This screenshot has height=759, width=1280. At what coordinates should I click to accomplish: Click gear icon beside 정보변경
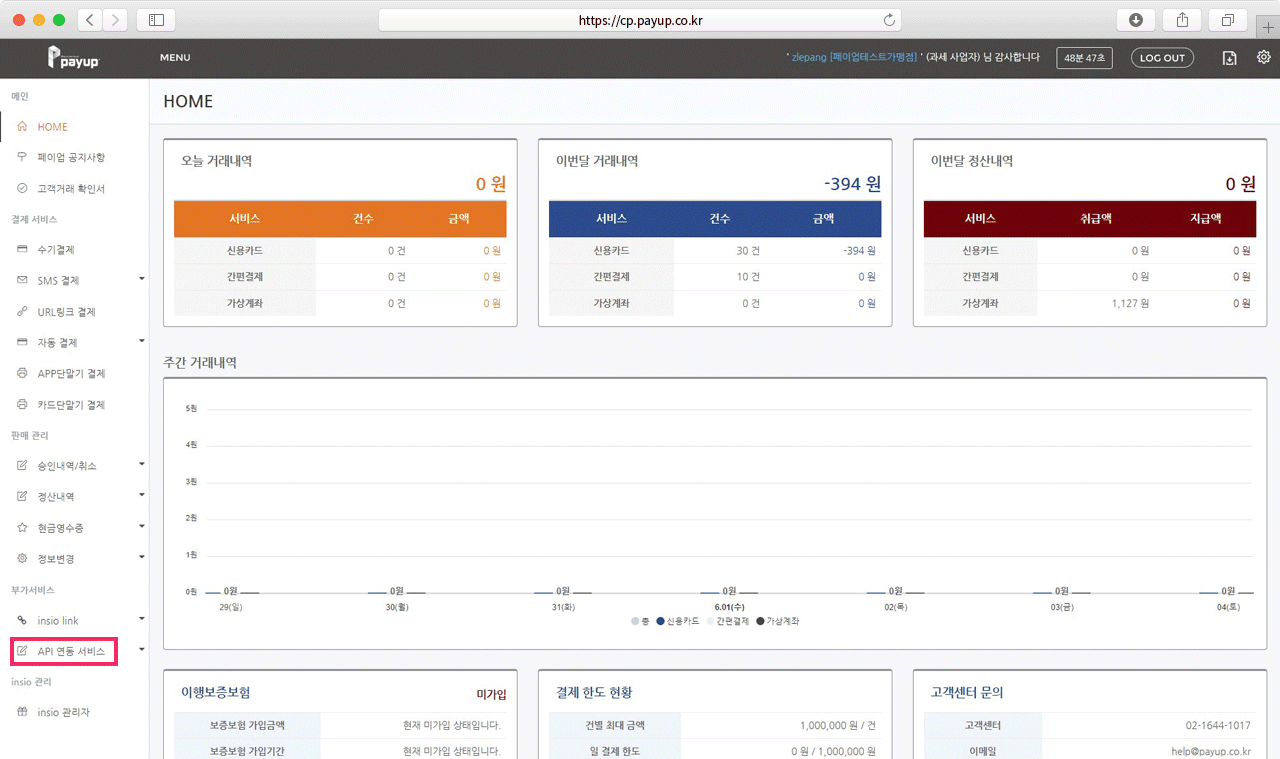point(22,558)
